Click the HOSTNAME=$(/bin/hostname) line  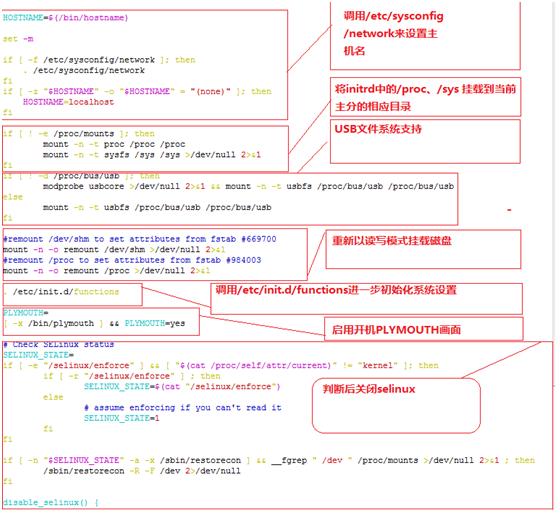coord(65,18)
